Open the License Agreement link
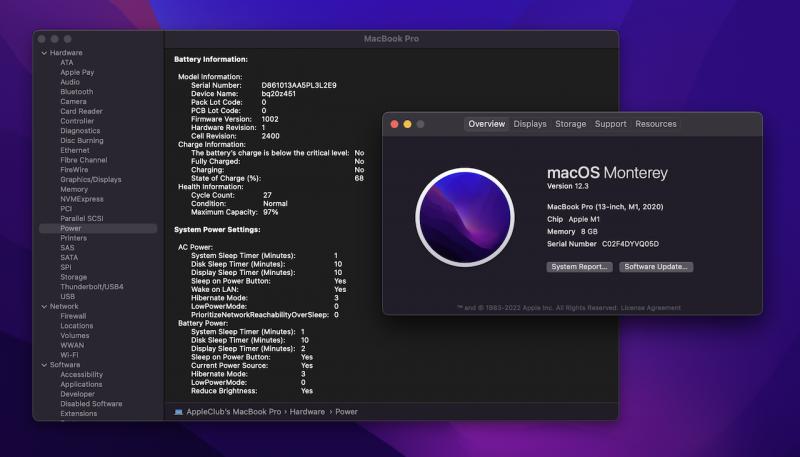Viewport: 800px width, 457px height. point(651,308)
